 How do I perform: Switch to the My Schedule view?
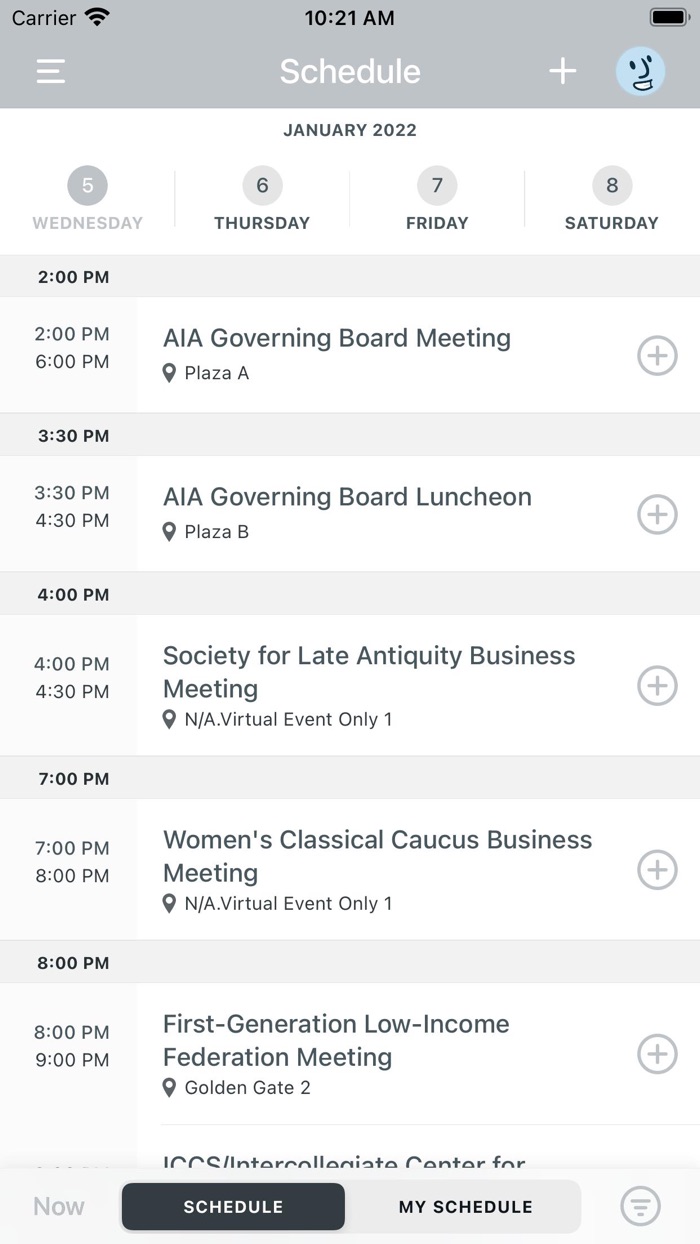[x=465, y=1207]
